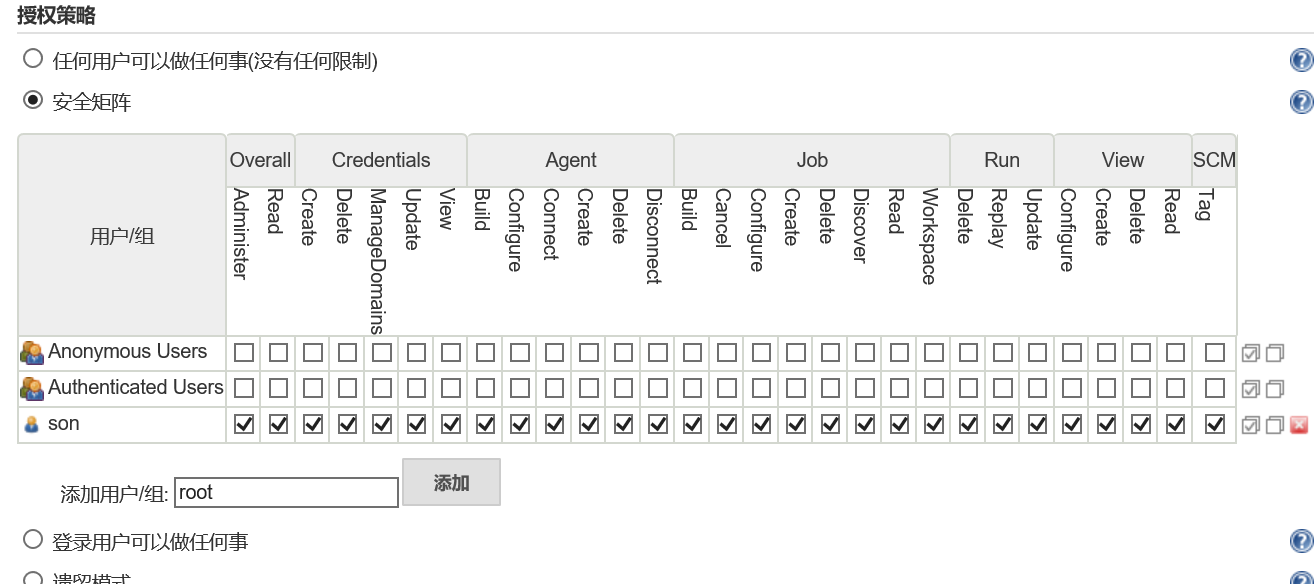This screenshot has width=1315, height=584.
Task: Enable SCM Tag for Authenticated Users
Action: (x=1215, y=388)
